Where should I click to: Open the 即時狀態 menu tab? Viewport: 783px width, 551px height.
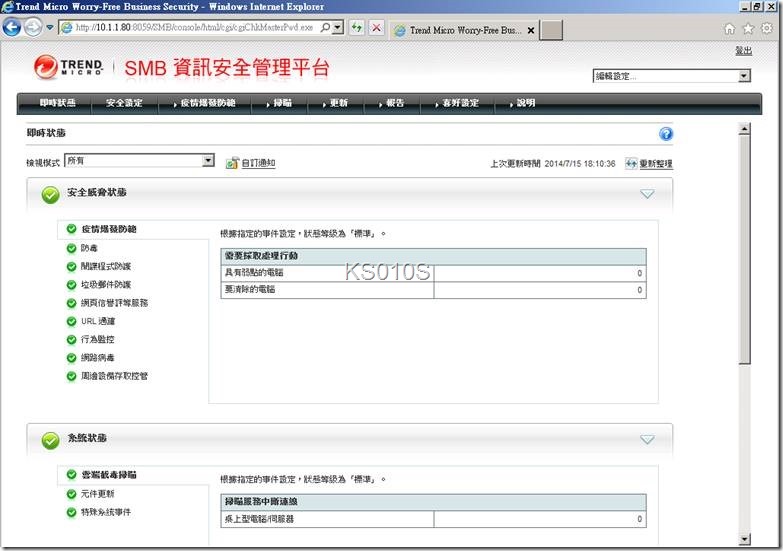(58, 103)
